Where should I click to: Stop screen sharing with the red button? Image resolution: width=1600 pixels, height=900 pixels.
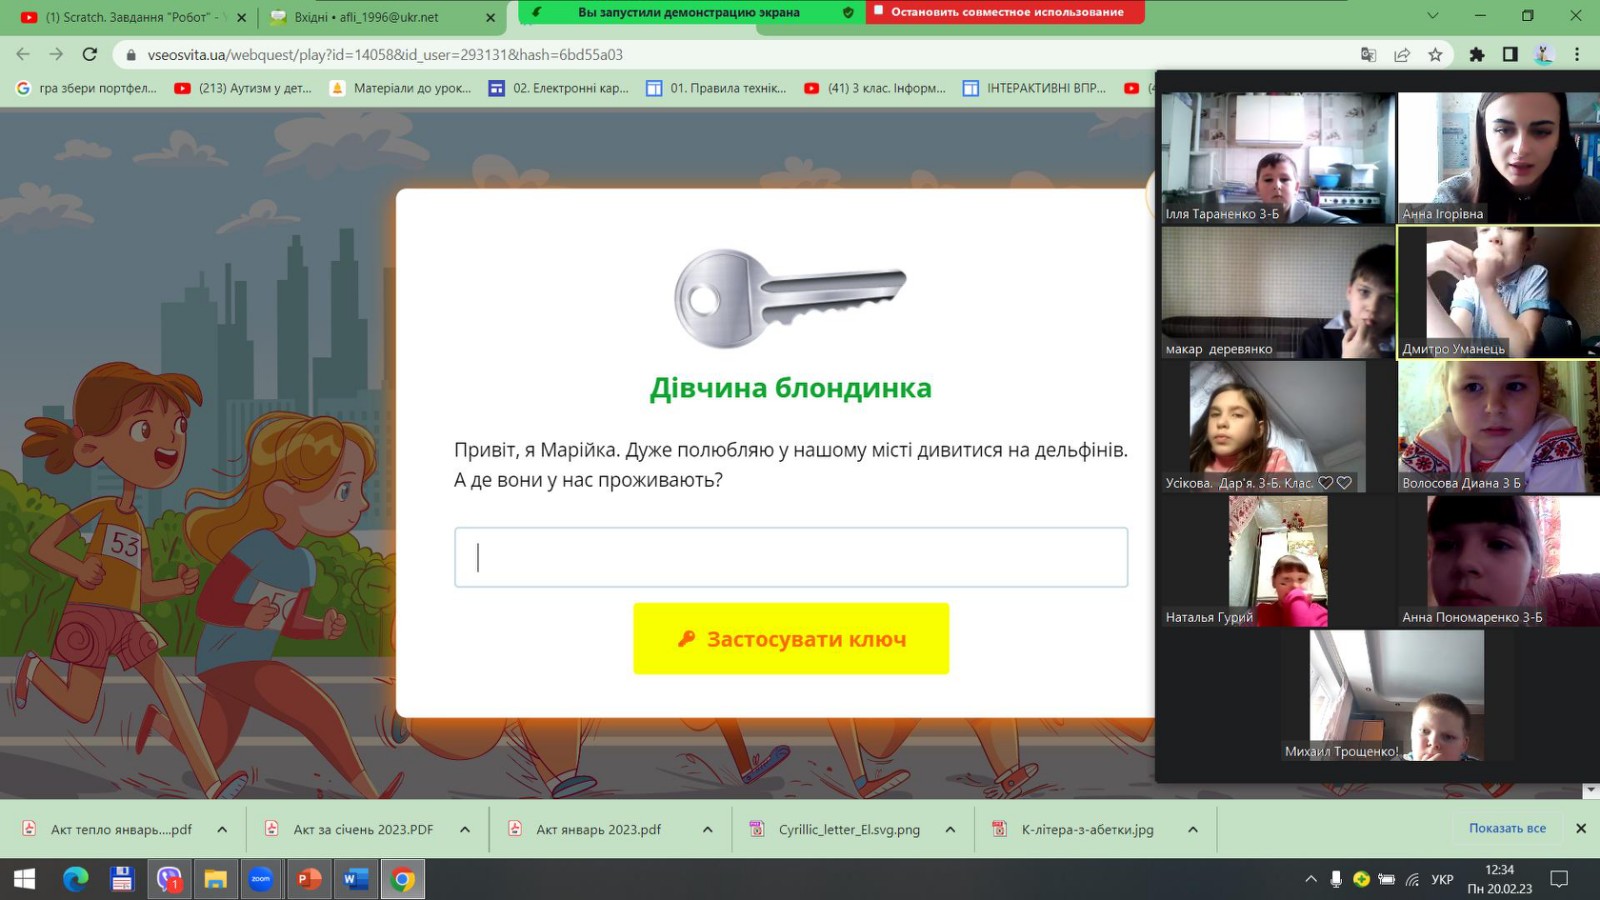click(x=1005, y=12)
